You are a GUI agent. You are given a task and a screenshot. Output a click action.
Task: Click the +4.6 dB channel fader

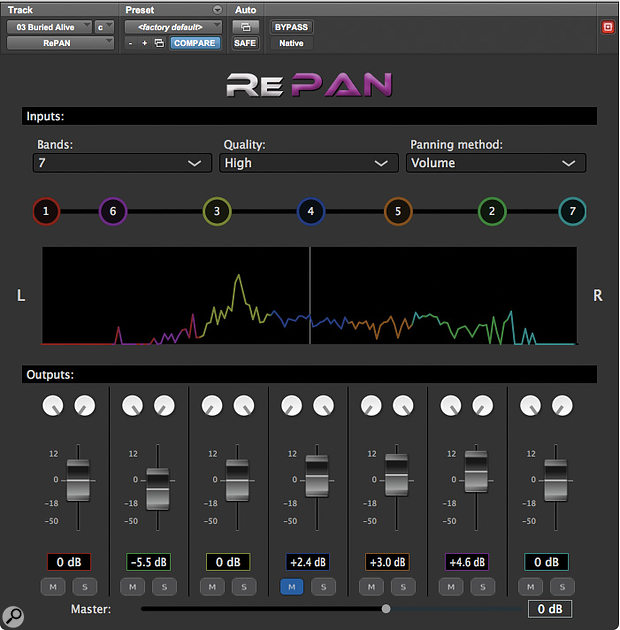[476, 471]
